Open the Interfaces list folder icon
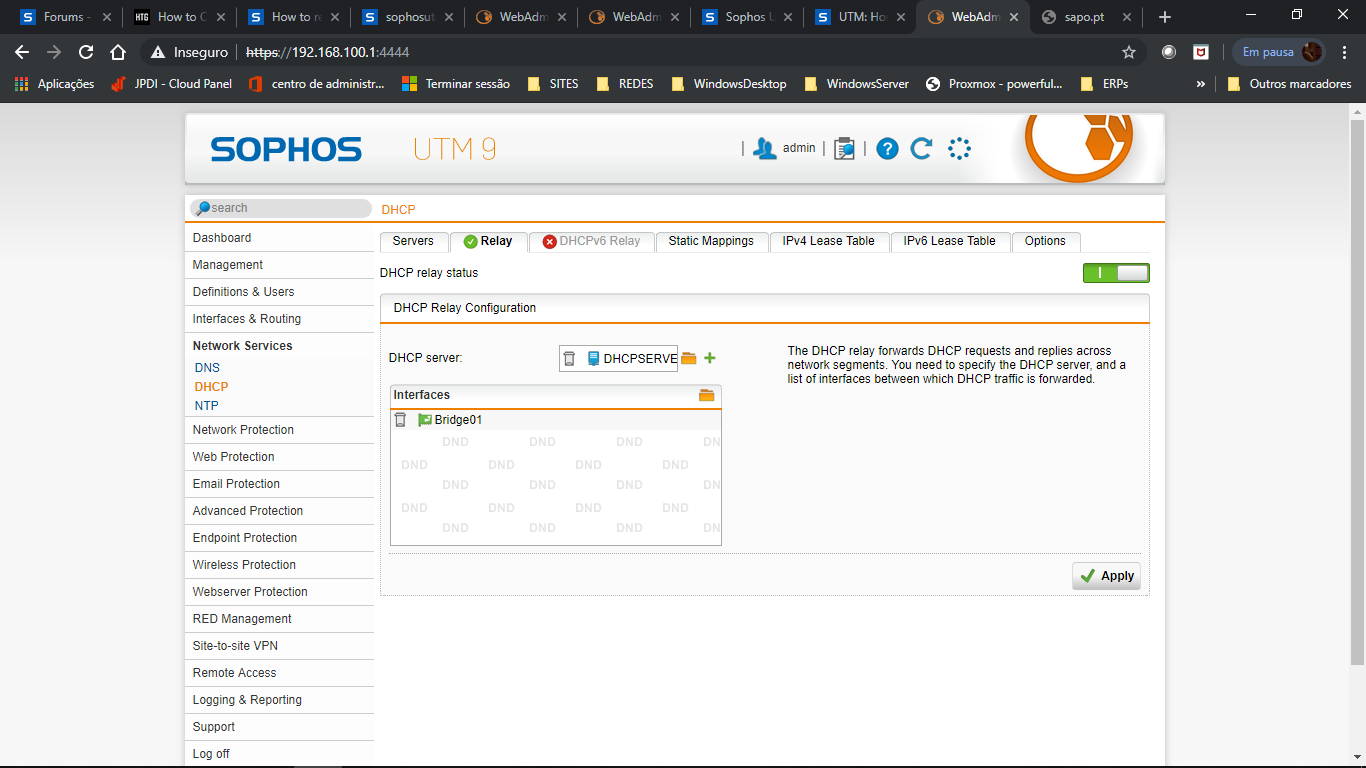The height and width of the screenshot is (768, 1366). [707, 395]
